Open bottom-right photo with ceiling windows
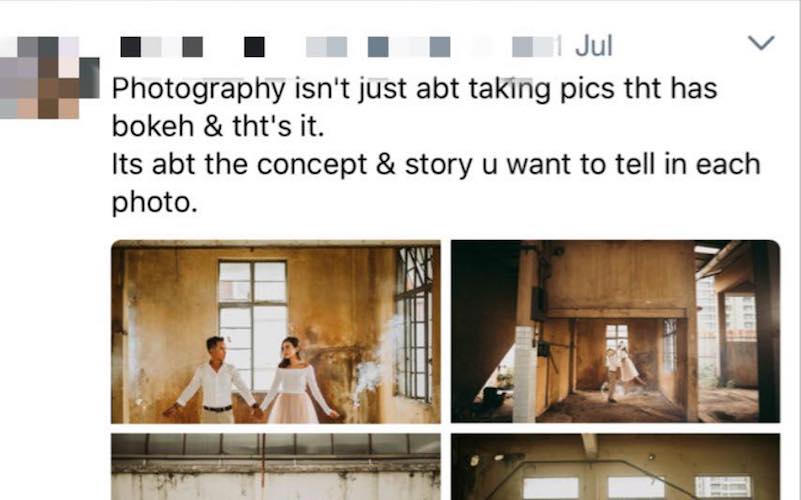Viewport: 801px width, 500px height. pyautogui.click(x=615, y=466)
